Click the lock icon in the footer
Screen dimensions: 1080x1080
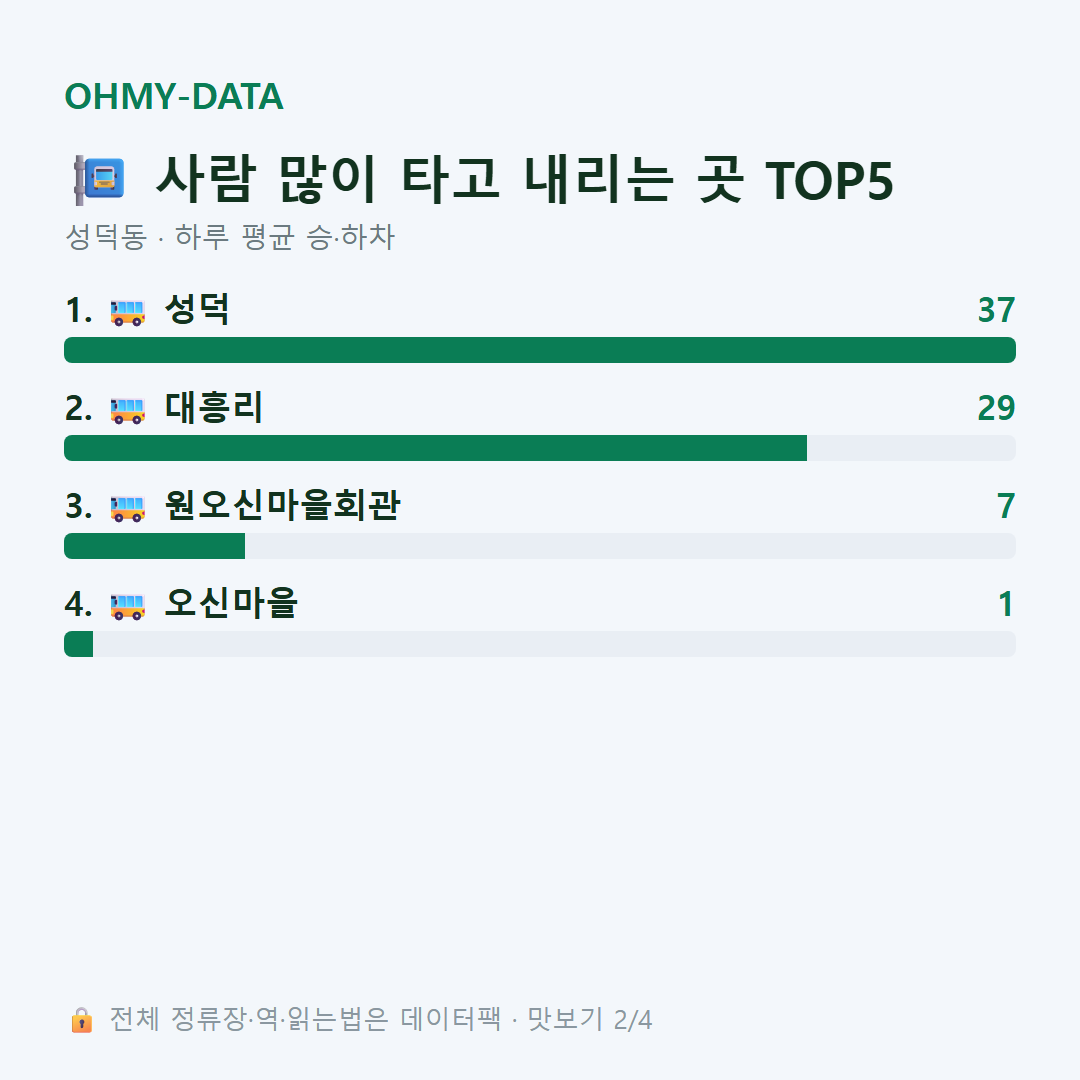[x=81, y=1019]
